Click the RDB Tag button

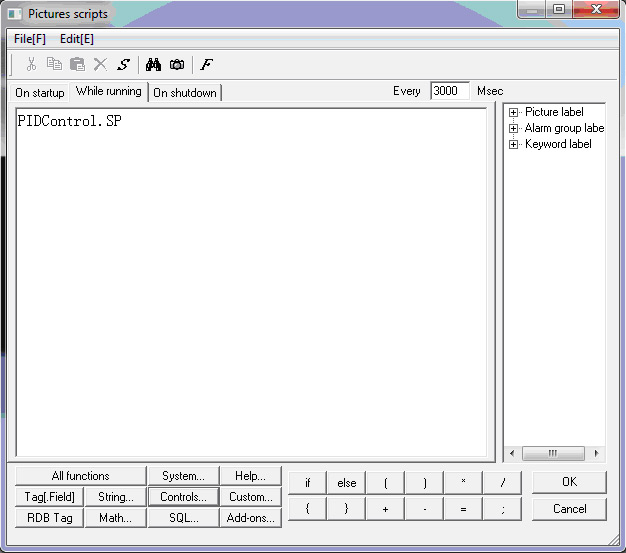click(50, 518)
